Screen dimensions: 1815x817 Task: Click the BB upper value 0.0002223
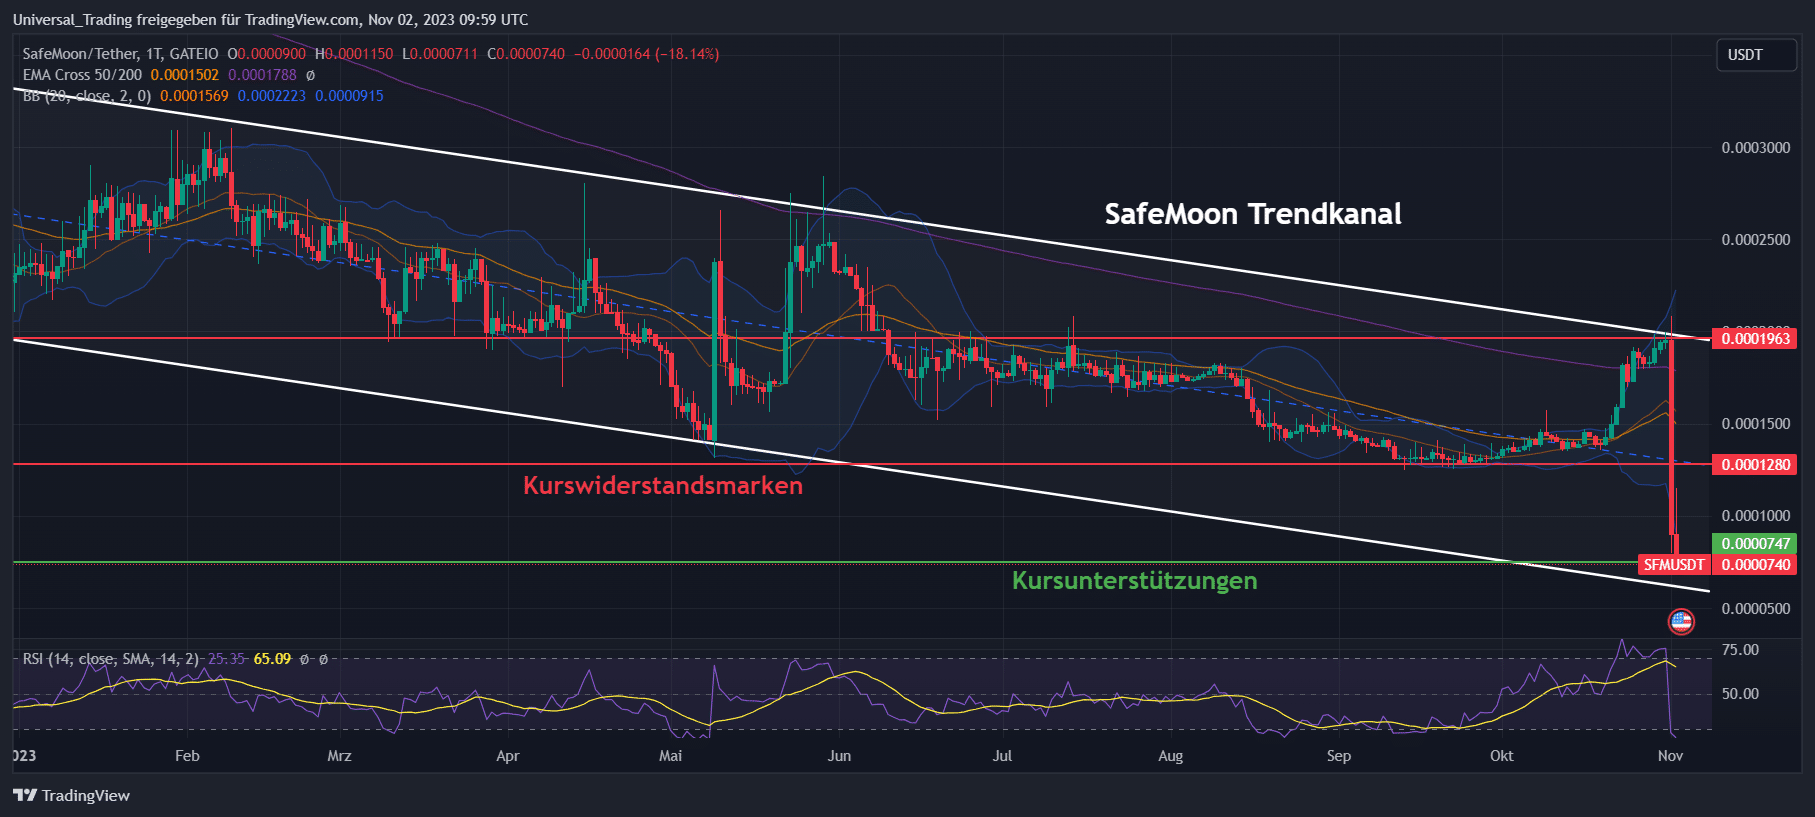click(271, 96)
